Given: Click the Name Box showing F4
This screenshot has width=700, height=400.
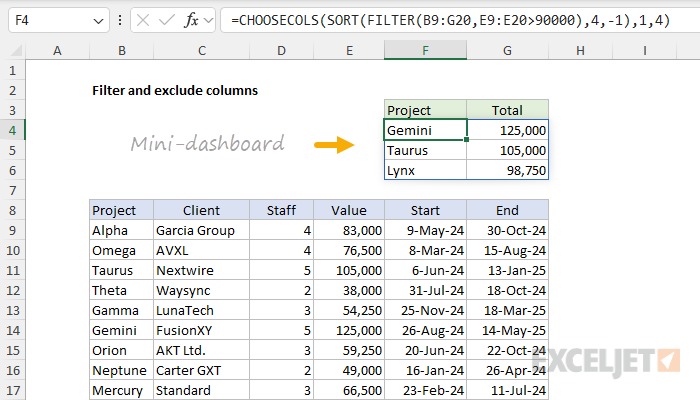Looking at the screenshot, I should [x=58, y=21].
